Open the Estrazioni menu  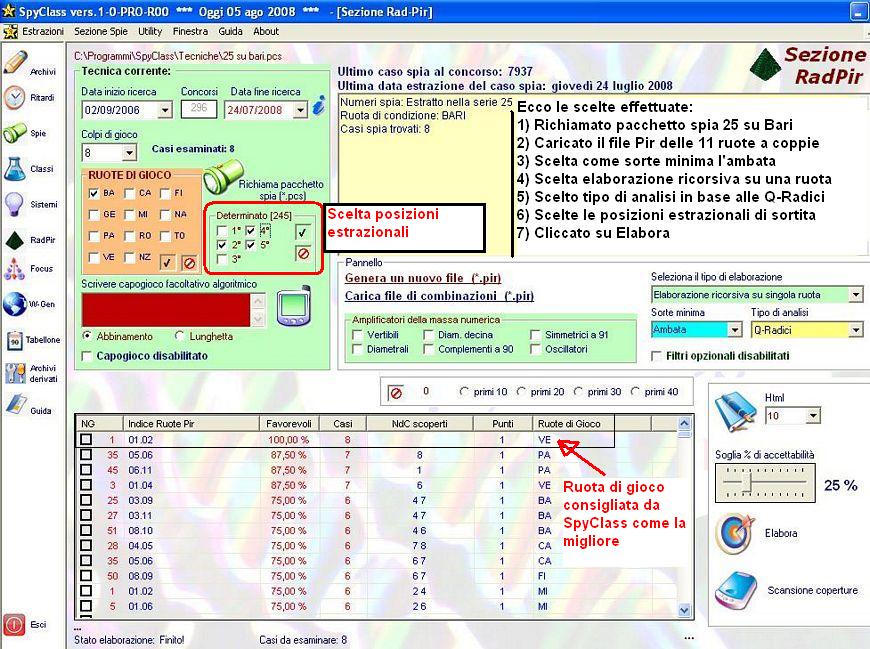(x=43, y=32)
